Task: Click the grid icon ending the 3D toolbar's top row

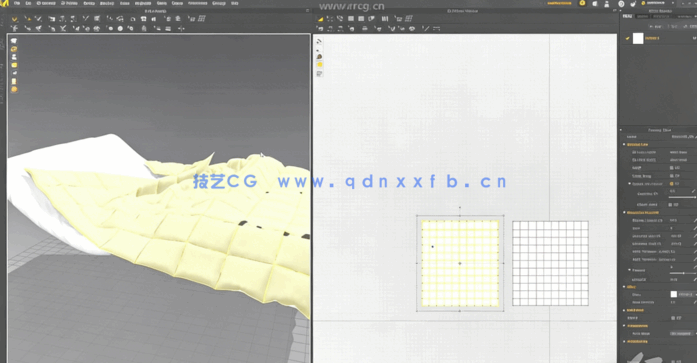Action: click(202, 19)
